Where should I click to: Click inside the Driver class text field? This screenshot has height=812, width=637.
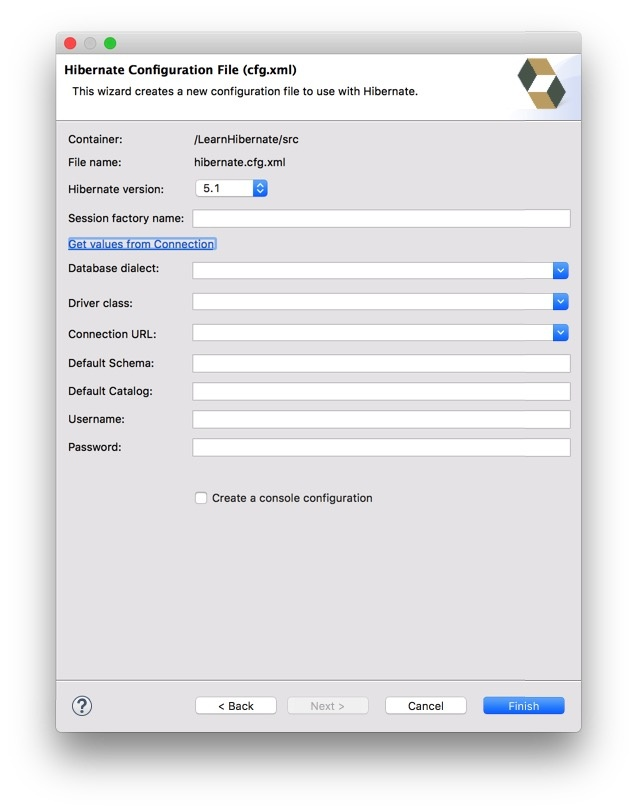pos(372,301)
